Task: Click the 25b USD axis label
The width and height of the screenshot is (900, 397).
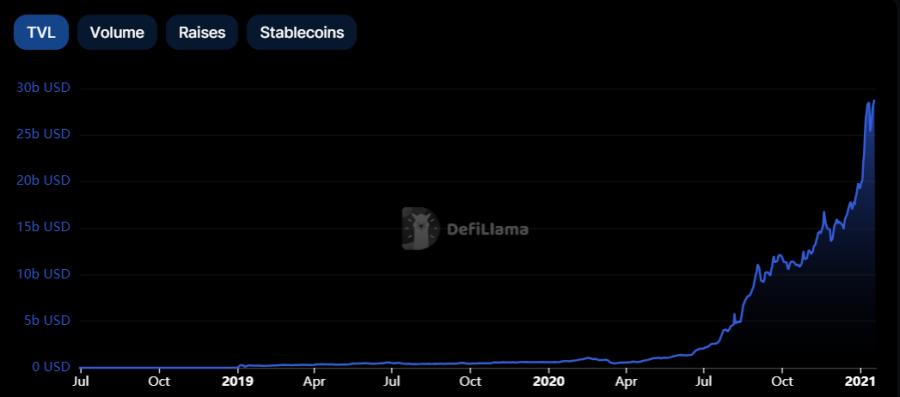Action: pyautogui.click(x=44, y=134)
